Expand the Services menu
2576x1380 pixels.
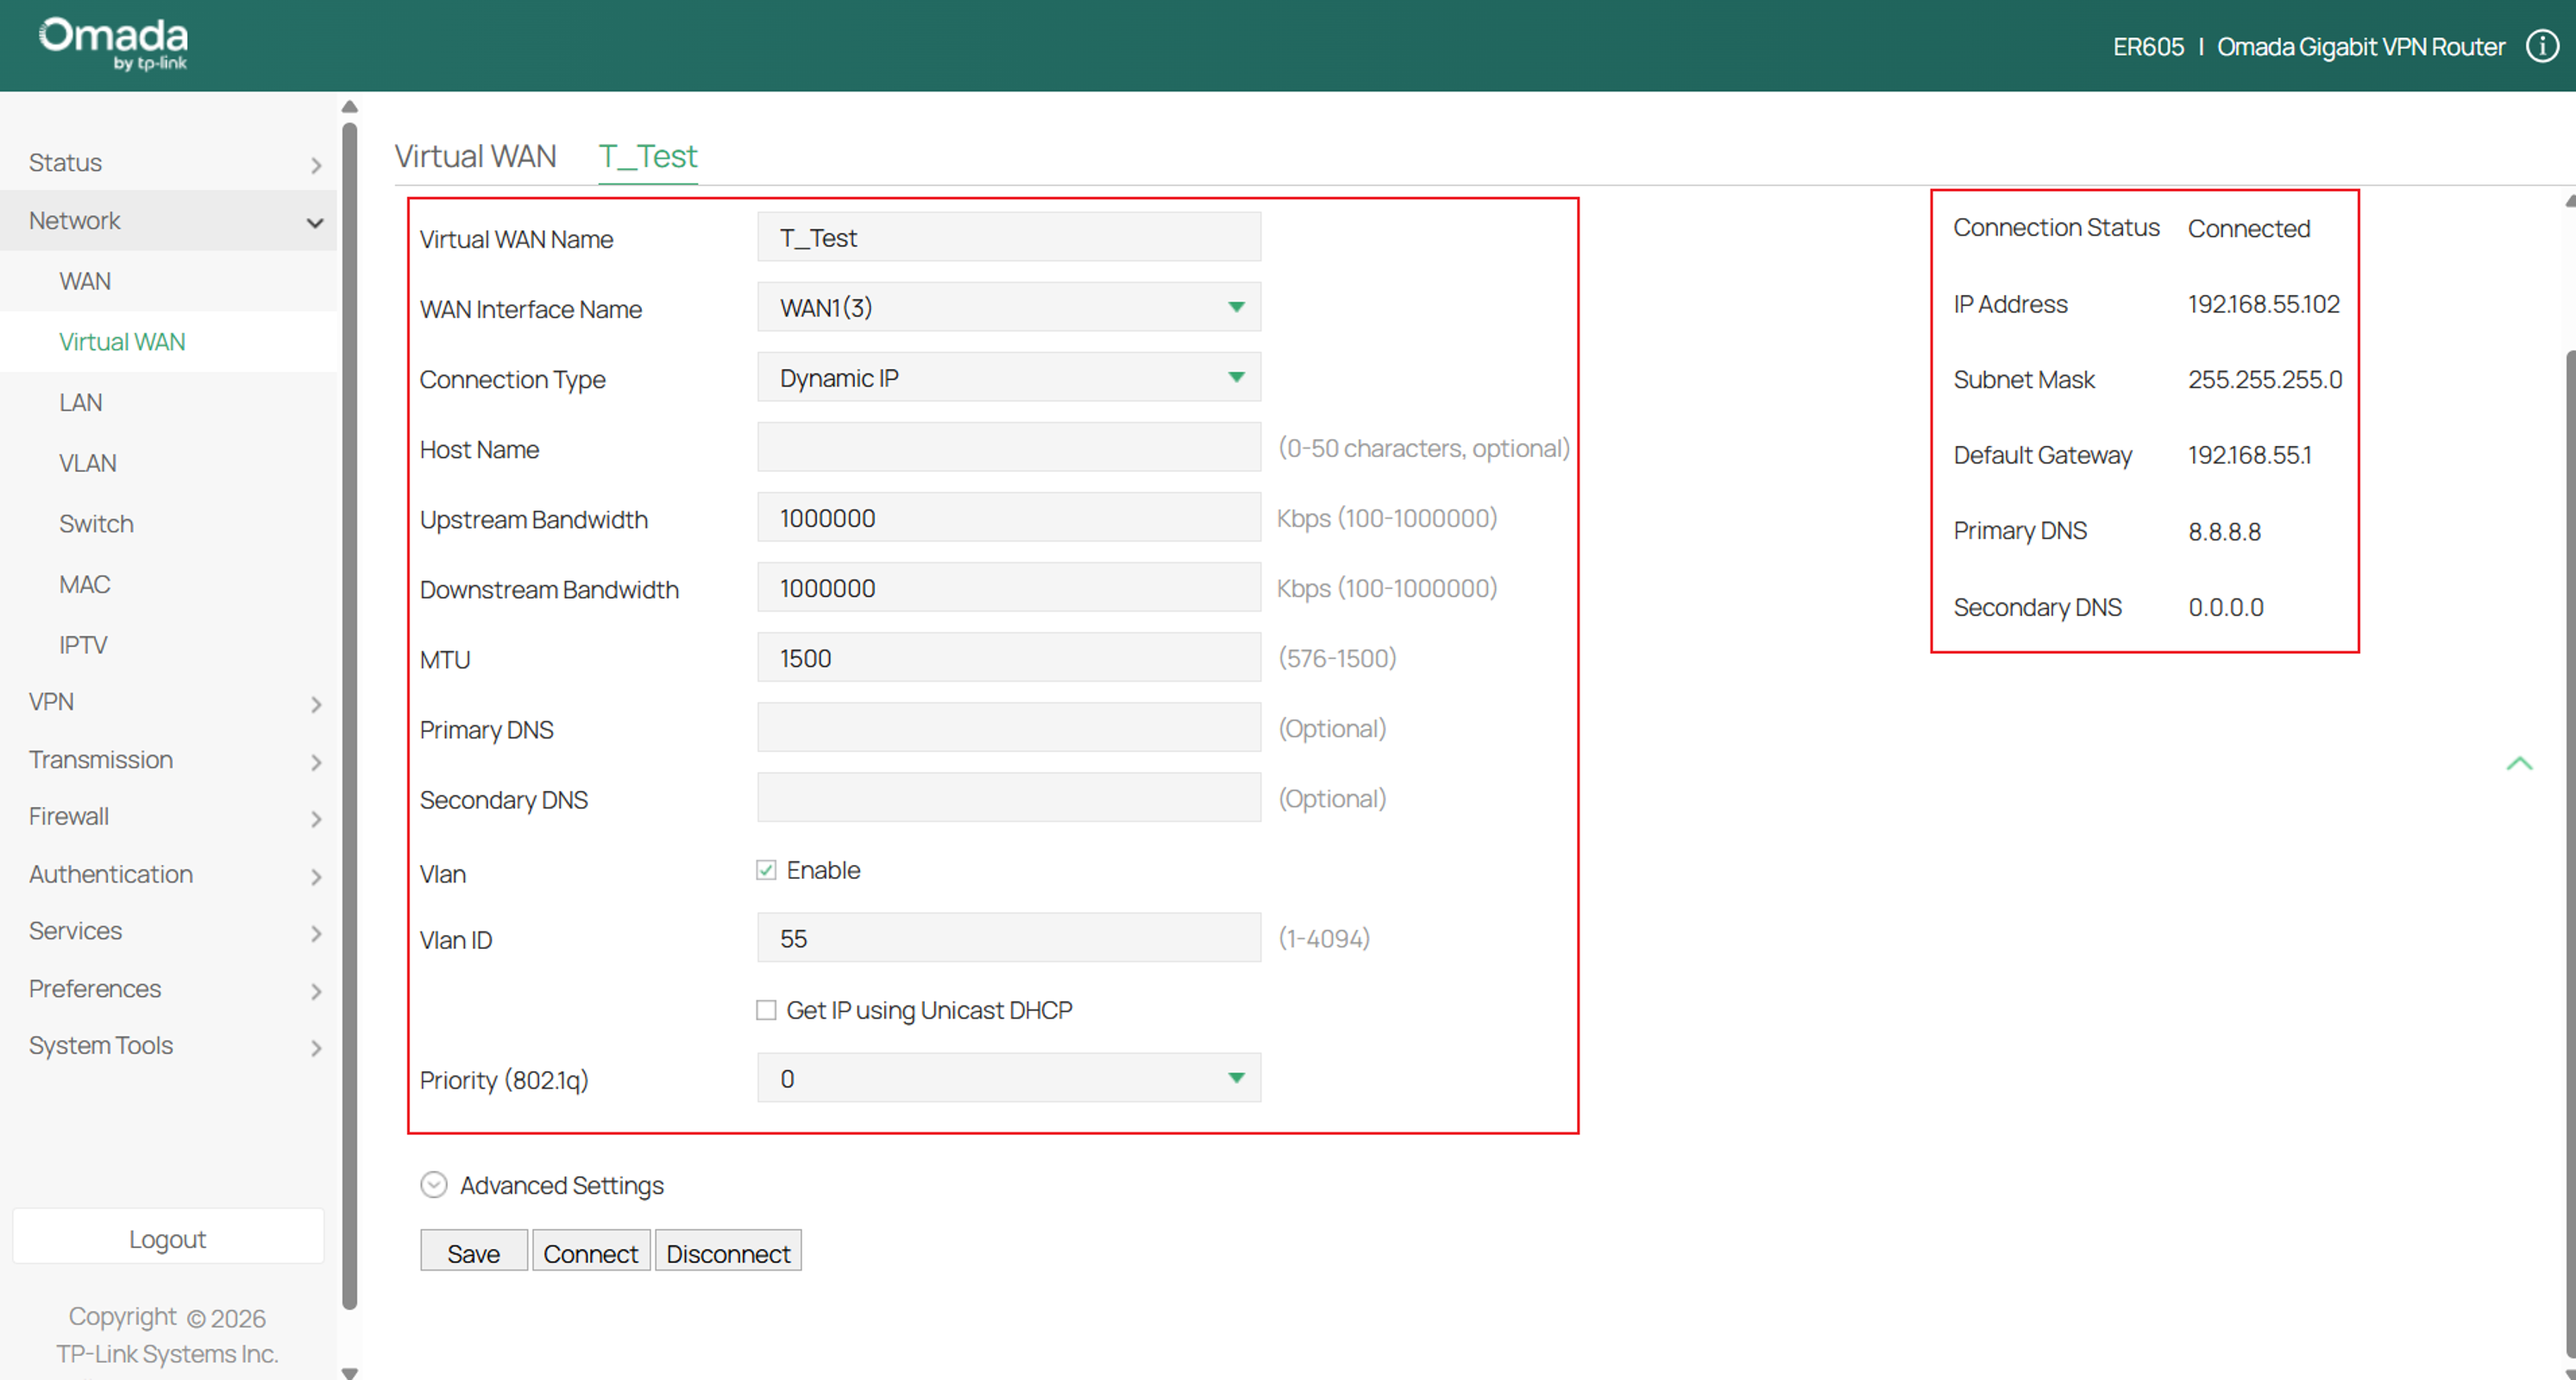(169, 932)
